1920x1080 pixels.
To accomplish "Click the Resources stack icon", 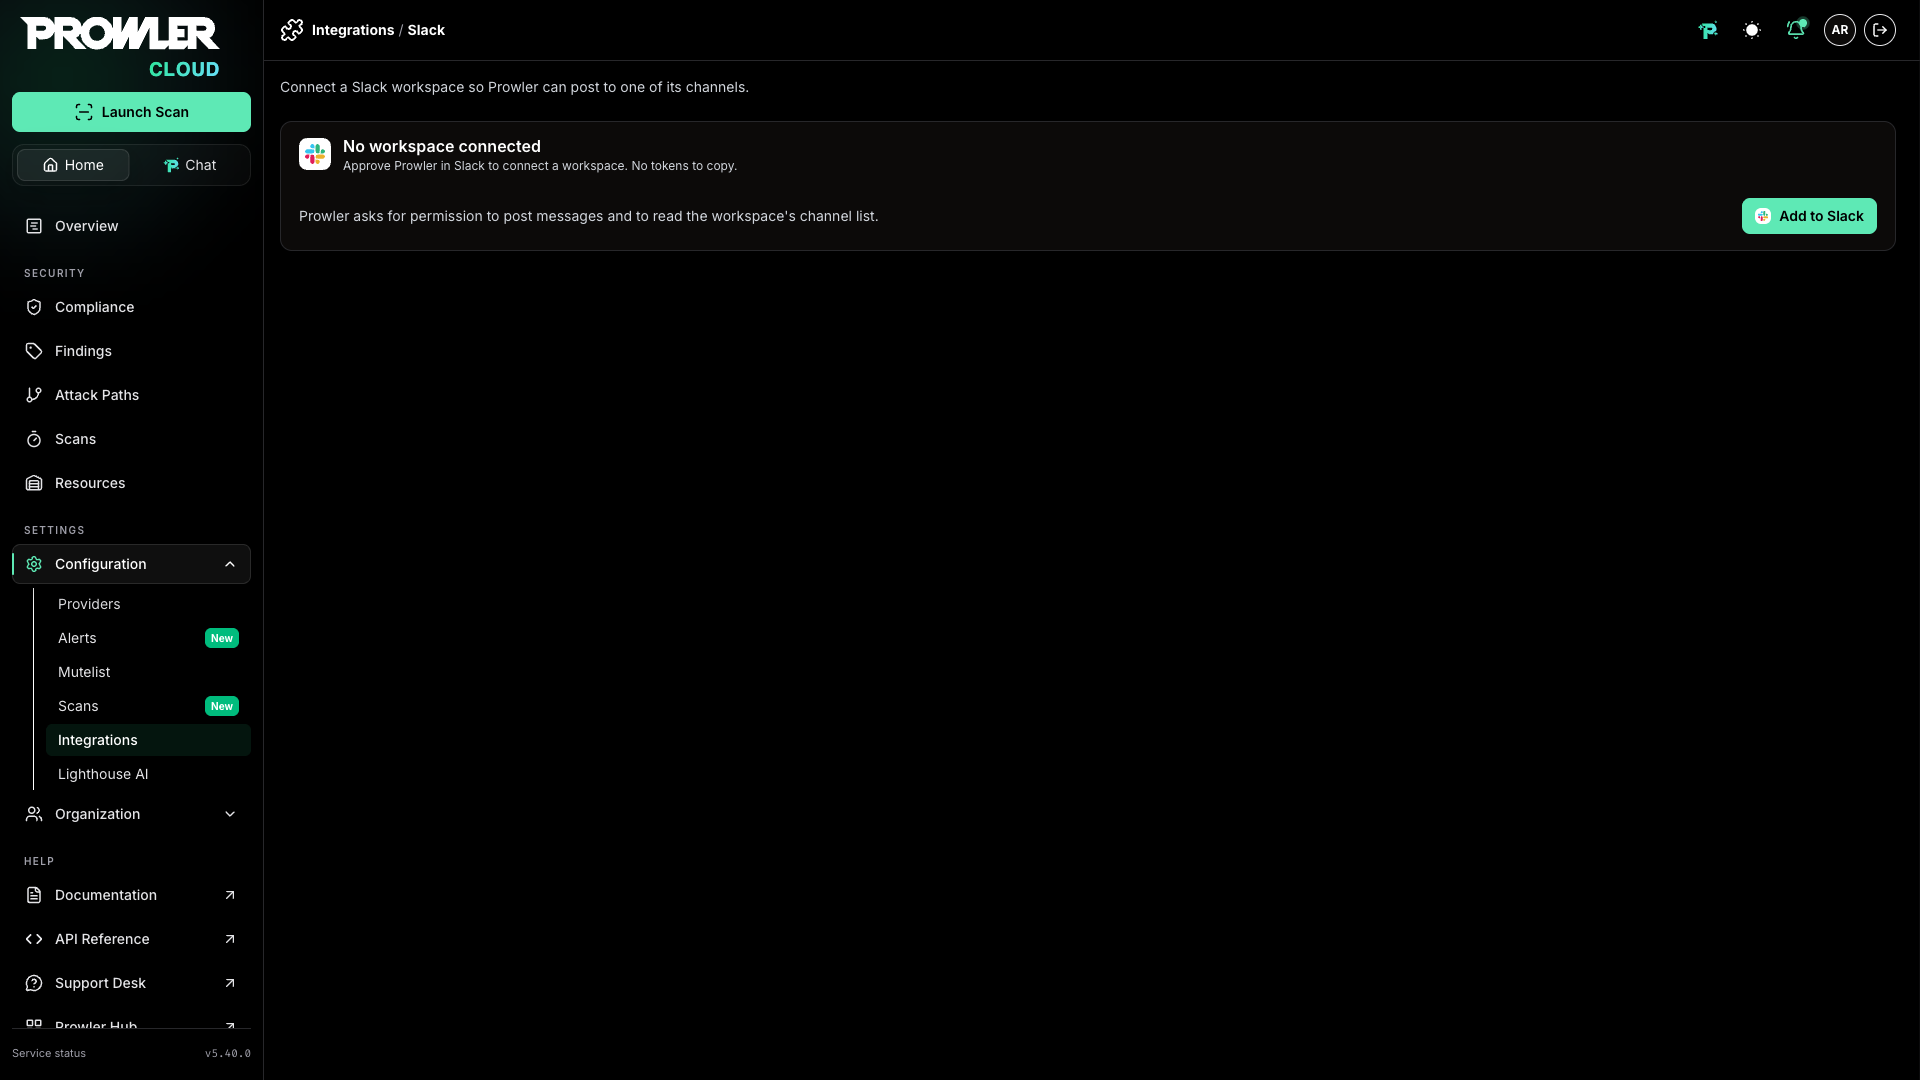I will pyautogui.click(x=34, y=483).
